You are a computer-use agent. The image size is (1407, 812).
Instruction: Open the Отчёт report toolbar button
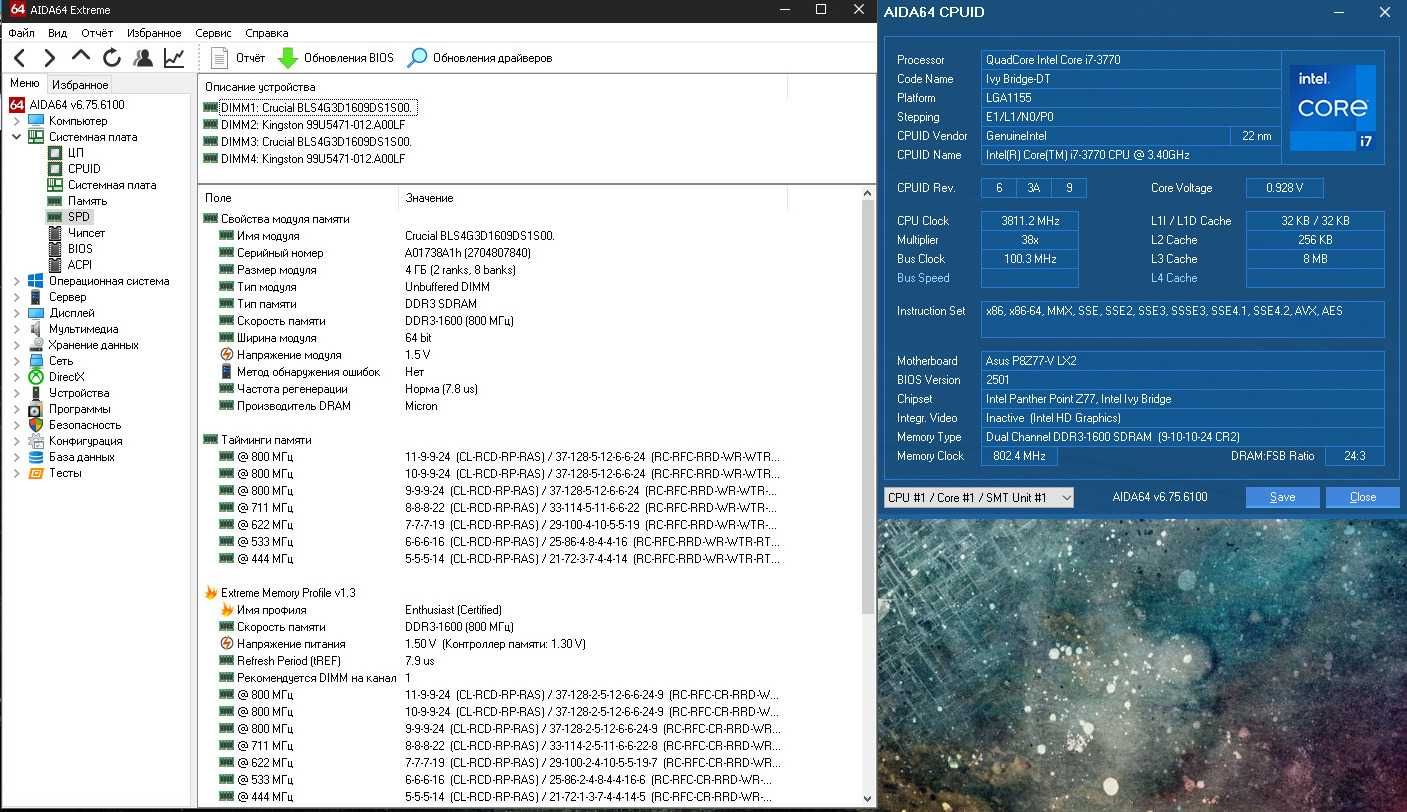pos(238,58)
